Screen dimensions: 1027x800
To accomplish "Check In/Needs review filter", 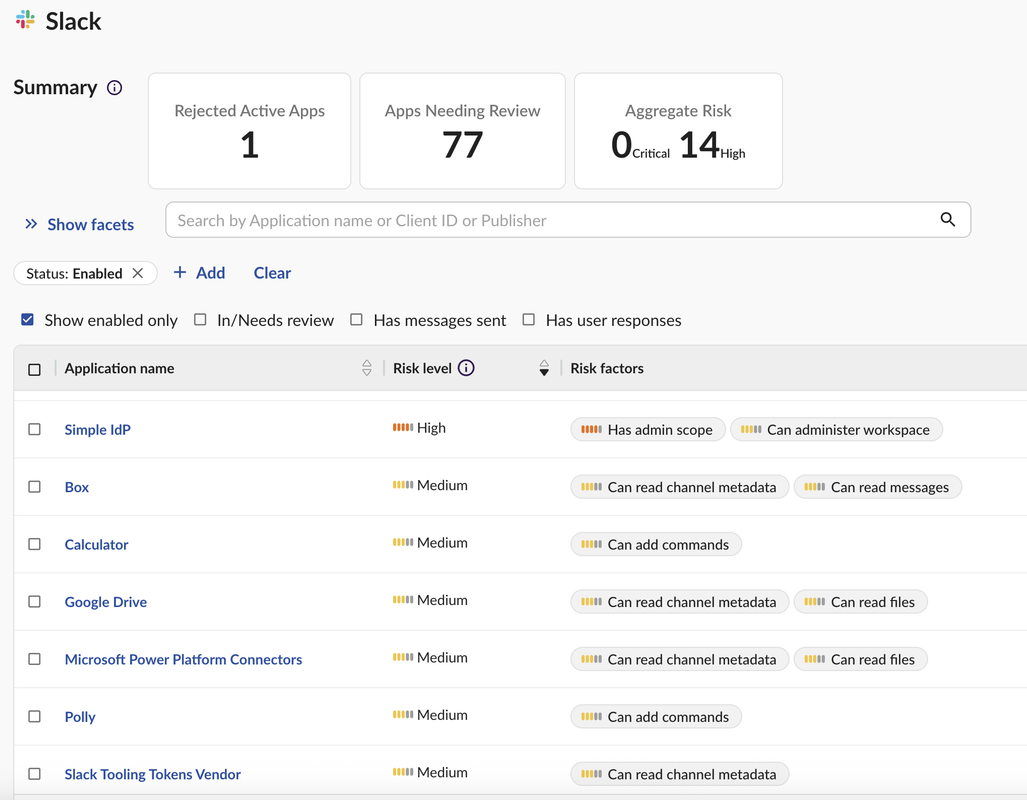I will [x=200, y=320].
